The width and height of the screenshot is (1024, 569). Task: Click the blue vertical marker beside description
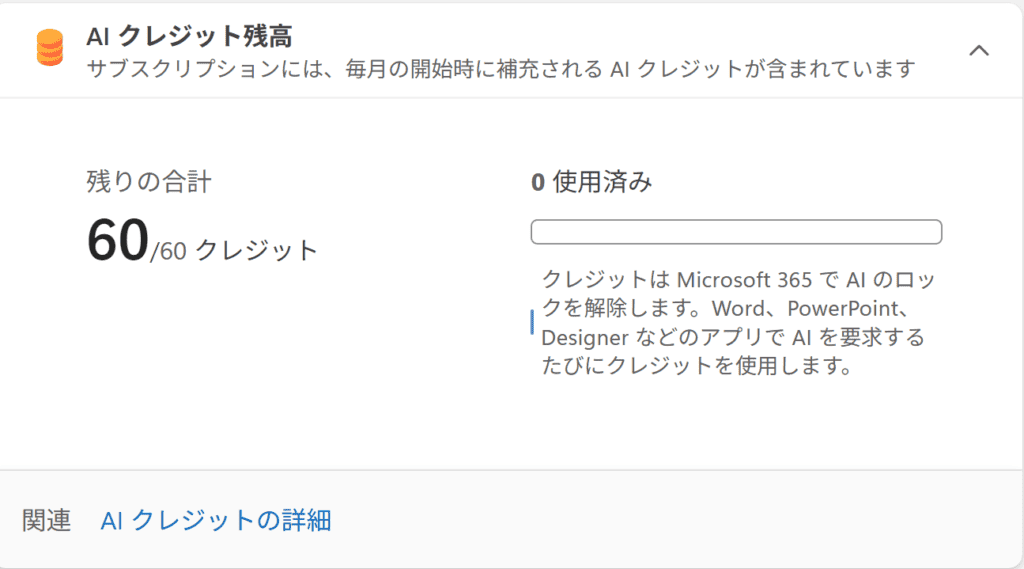click(x=532, y=322)
